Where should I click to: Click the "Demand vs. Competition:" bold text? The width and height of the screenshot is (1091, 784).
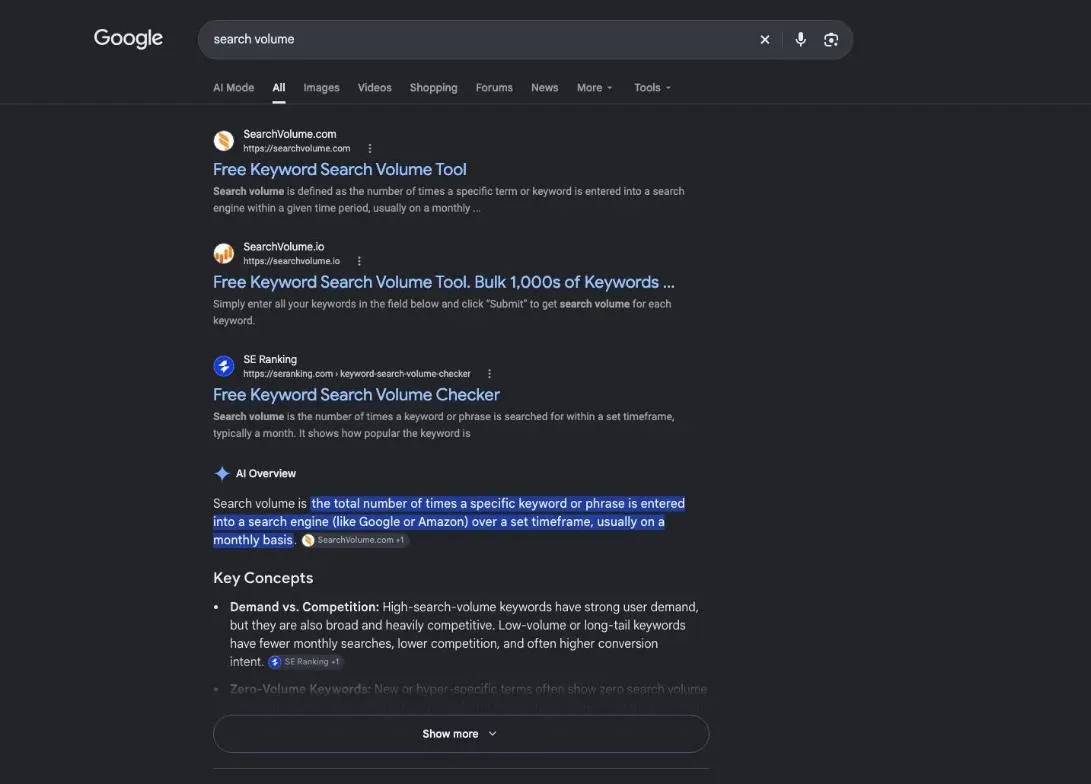click(x=305, y=607)
